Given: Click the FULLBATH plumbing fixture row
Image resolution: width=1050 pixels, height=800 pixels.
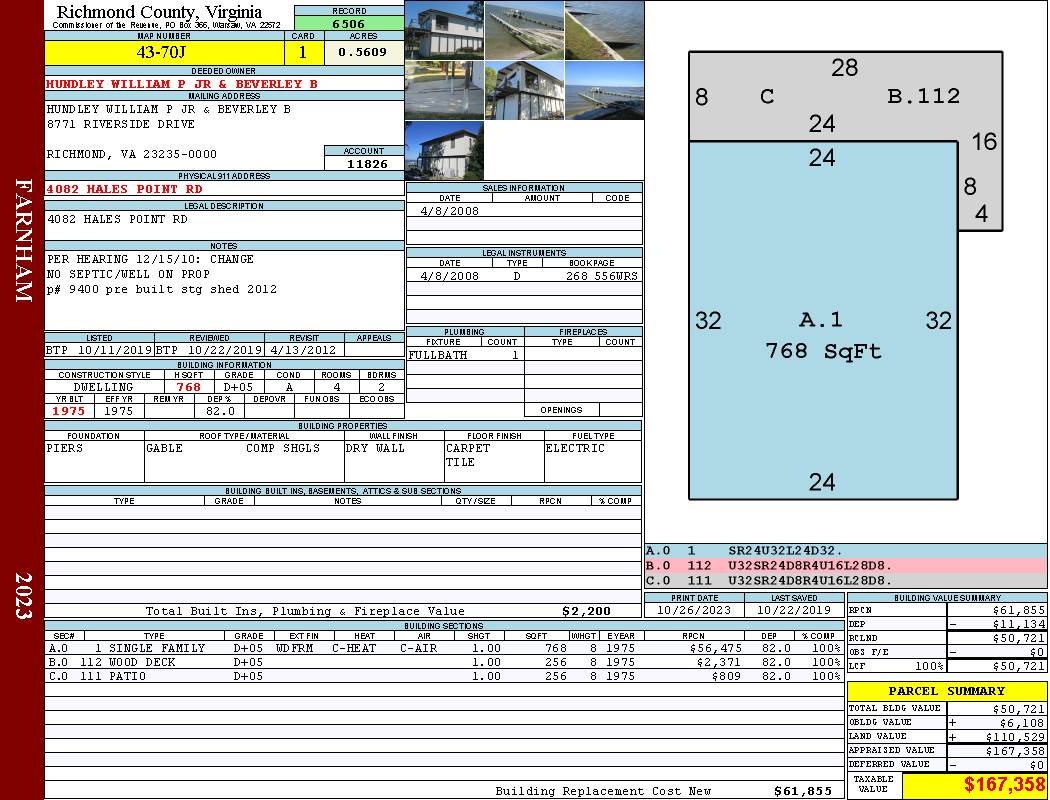Looking at the screenshot, I should click(x=465, y=355).
